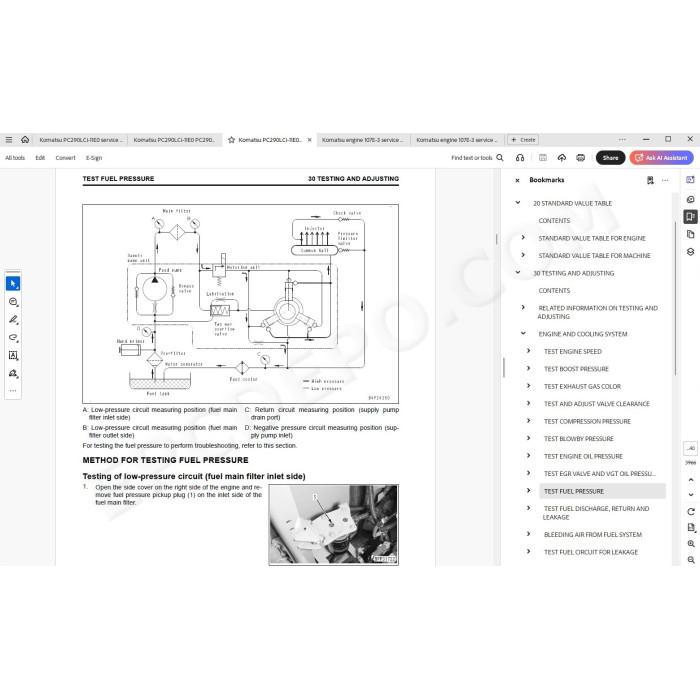Expand TEST BOOST PRESSURE bookmark
The width and height of the screenshot is (700, 700).
coord(529,368)
